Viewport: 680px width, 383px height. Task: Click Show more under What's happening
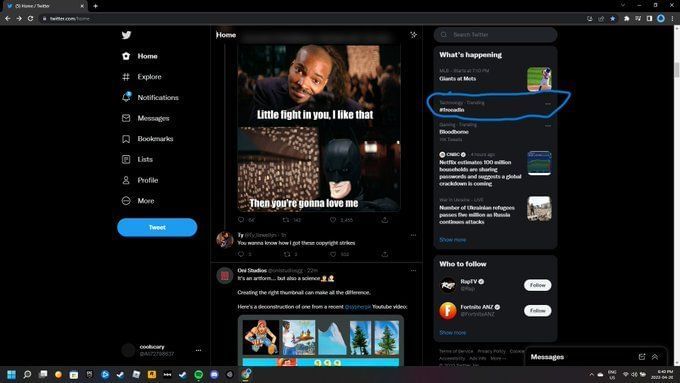pyautogui.click(x=452, y=239)
